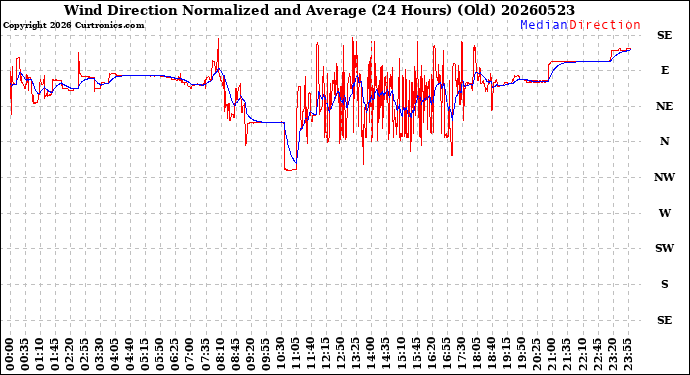690x375 pixels.
Task: Click the 22:10 time axis label
Action: point(582,354)
